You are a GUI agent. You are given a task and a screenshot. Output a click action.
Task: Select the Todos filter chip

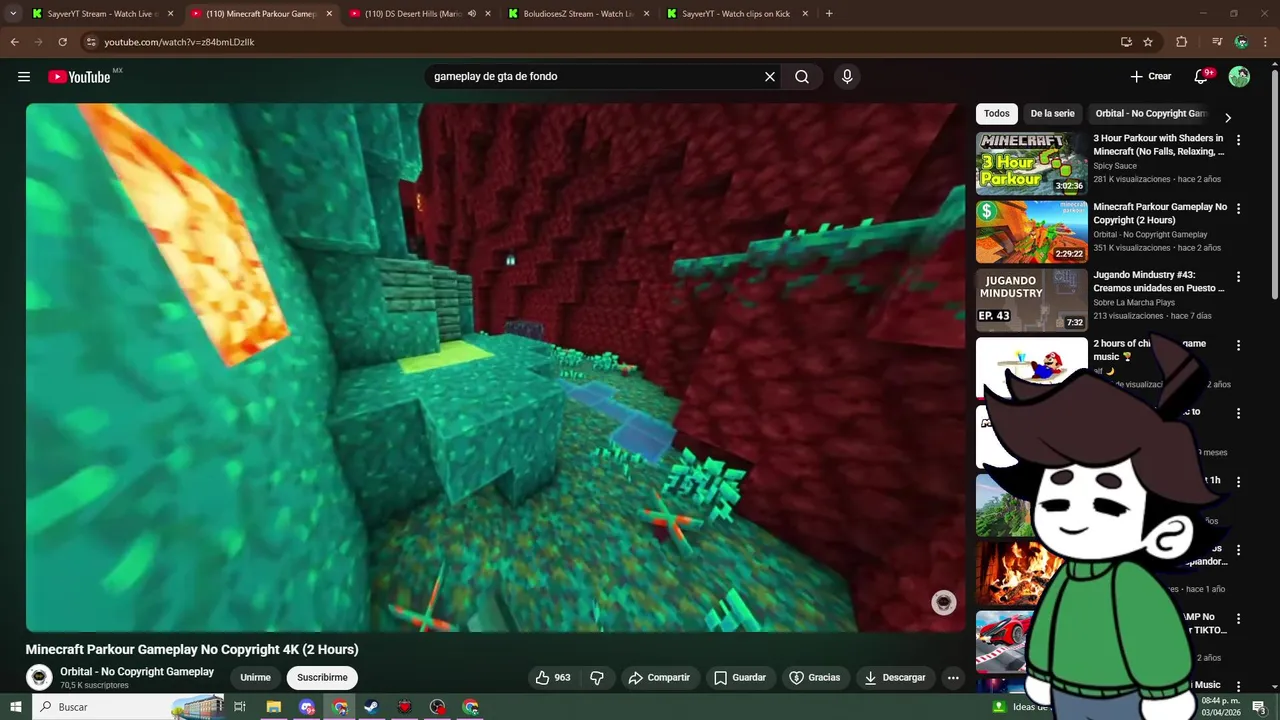(997, 114)
